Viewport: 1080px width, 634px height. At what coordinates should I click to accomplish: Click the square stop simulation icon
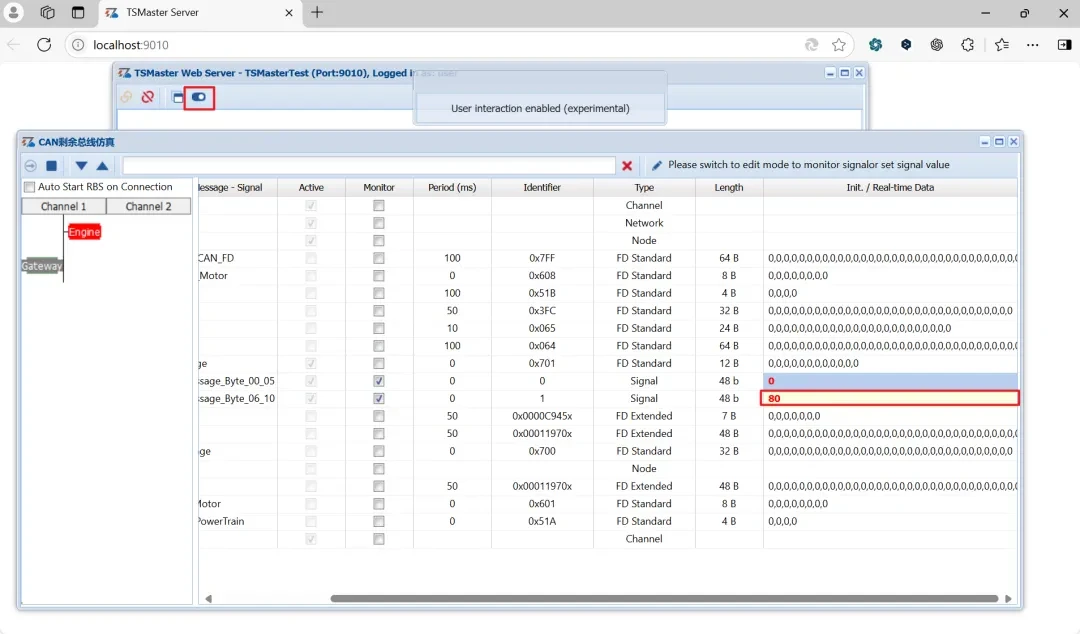click(52, 166)
